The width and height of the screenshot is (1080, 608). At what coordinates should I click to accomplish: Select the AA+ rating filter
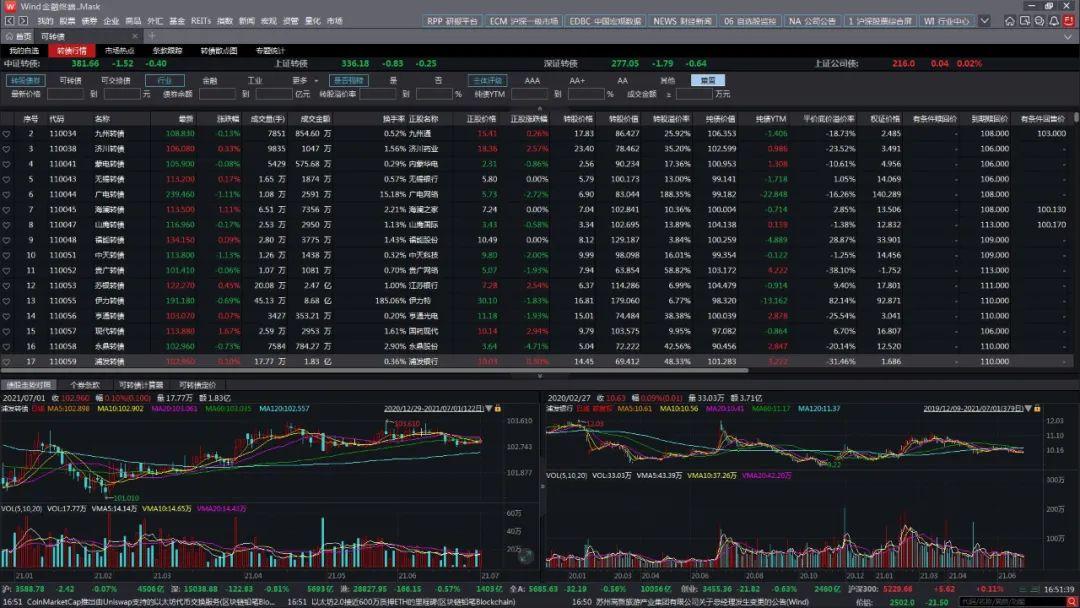577,81
